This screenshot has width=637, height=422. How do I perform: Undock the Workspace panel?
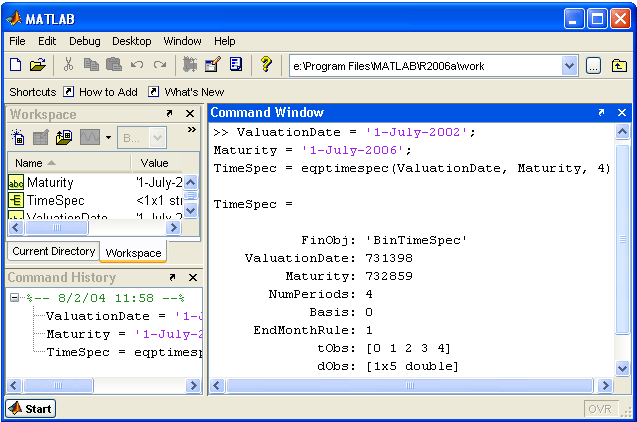click(x=169, y=114)
